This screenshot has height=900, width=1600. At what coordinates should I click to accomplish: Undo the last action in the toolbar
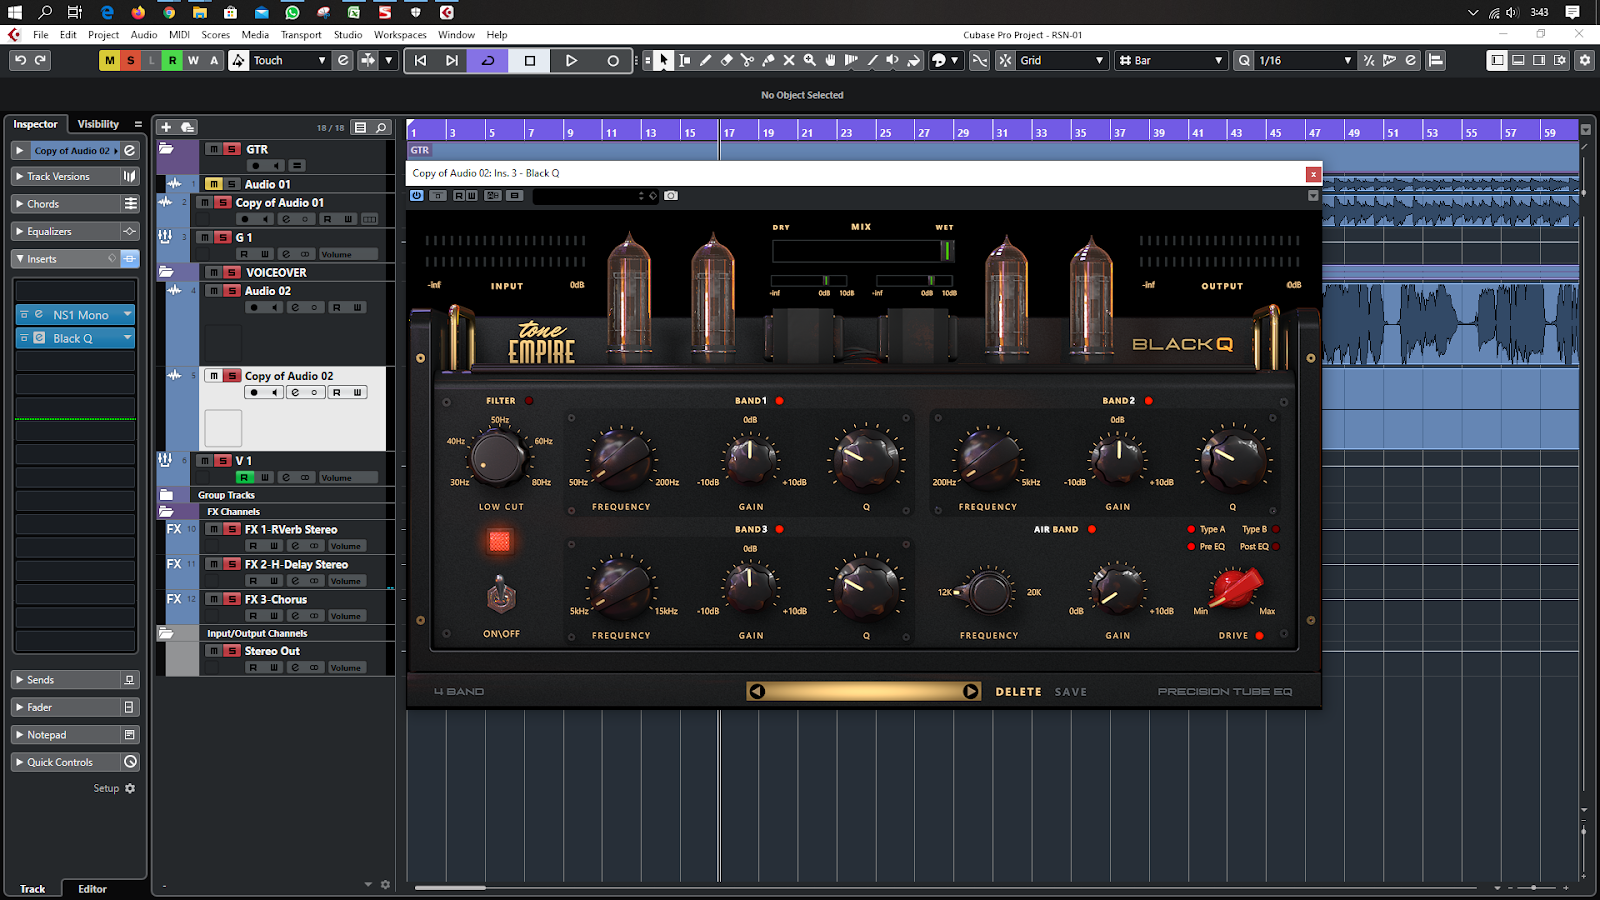click(20, 60)
